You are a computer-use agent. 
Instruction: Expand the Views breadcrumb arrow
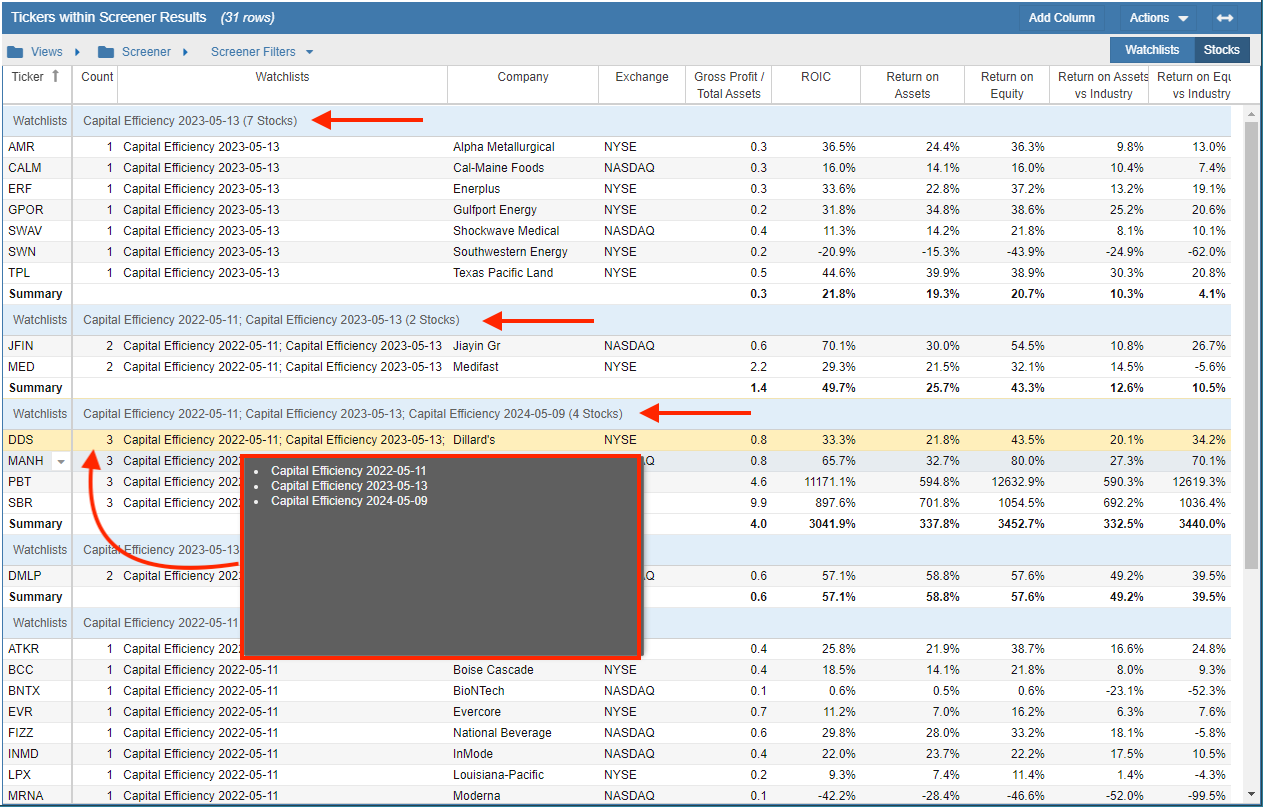pyautogui.click(x=77, y=52)
